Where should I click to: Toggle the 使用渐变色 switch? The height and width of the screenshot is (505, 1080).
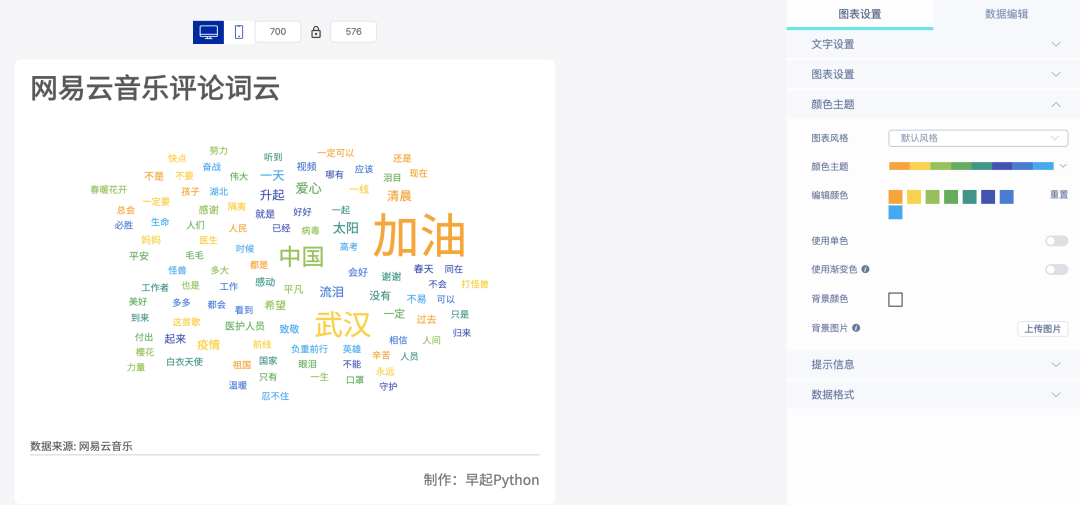tap(1056, 269)
